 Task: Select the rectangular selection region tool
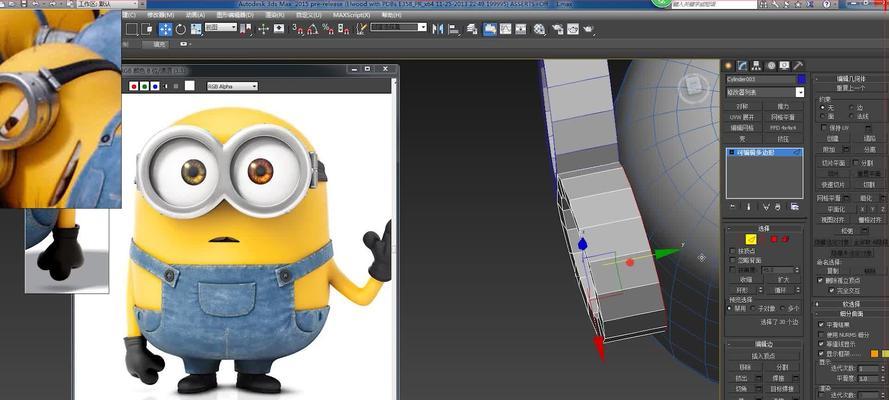point(132,29)
